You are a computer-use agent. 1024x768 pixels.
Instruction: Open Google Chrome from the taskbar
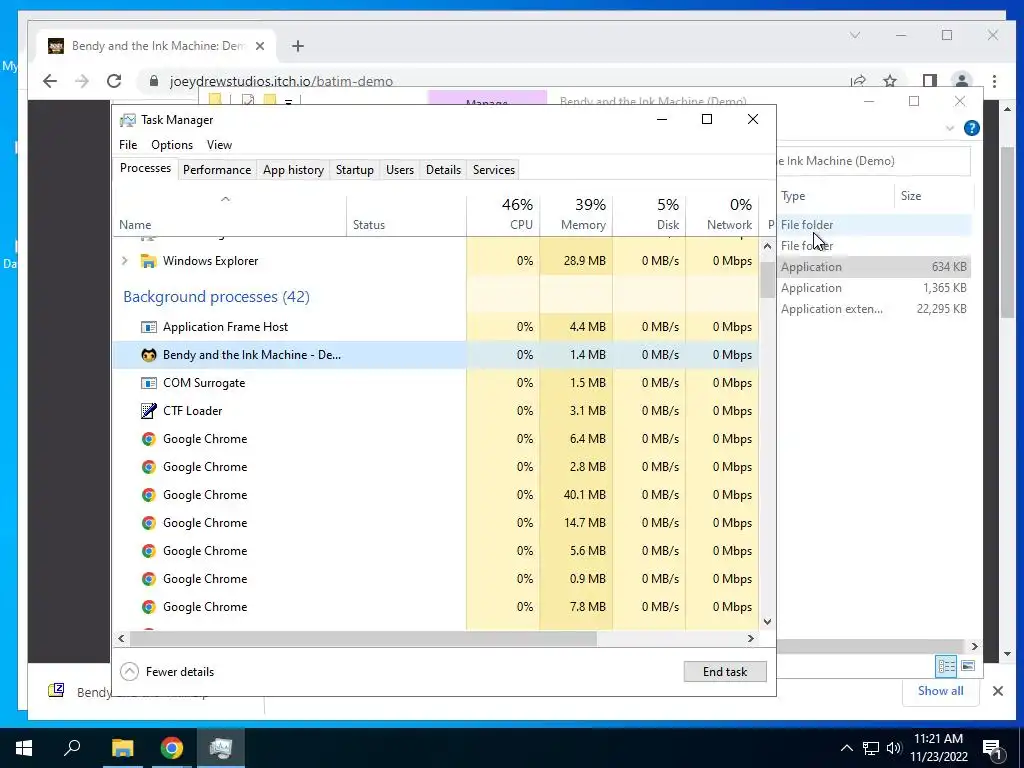172,748
